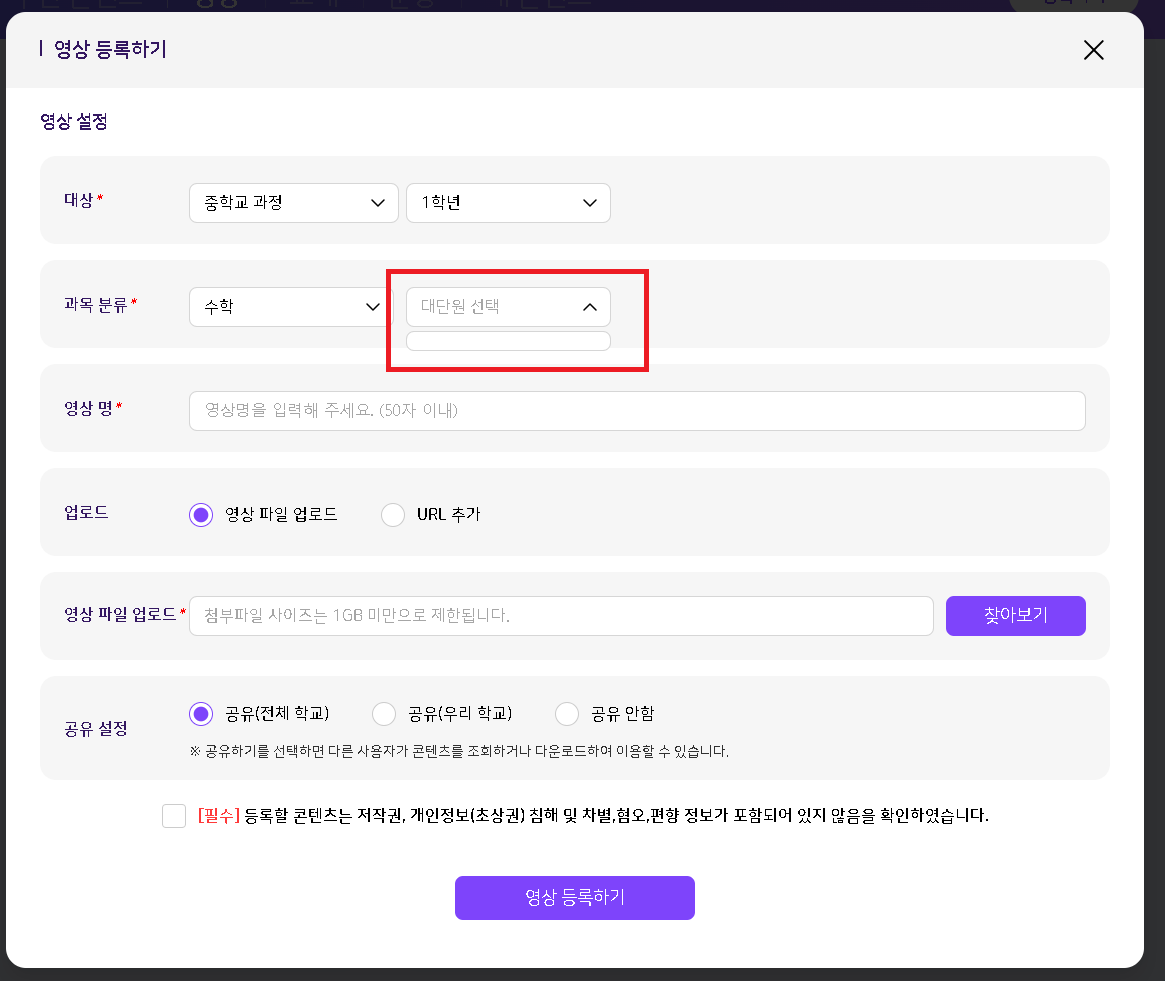Click the empty option list below 대단원 선택
Image resolution: width=1165 pixels, height=981 pixels.
[508, 341]
